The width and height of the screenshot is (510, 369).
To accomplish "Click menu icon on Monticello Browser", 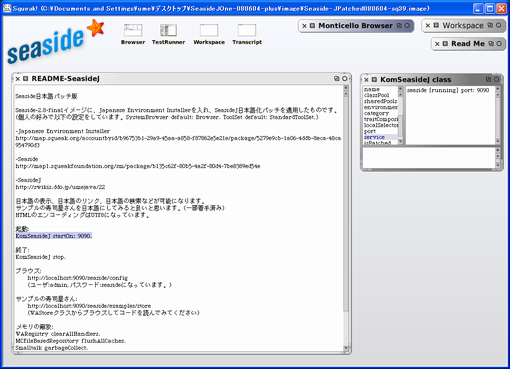I will tap(312, 26).
